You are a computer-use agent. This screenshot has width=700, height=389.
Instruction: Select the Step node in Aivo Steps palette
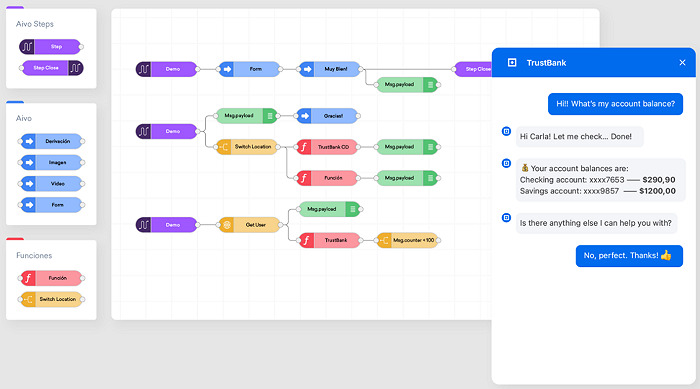(x=50, y=46)
